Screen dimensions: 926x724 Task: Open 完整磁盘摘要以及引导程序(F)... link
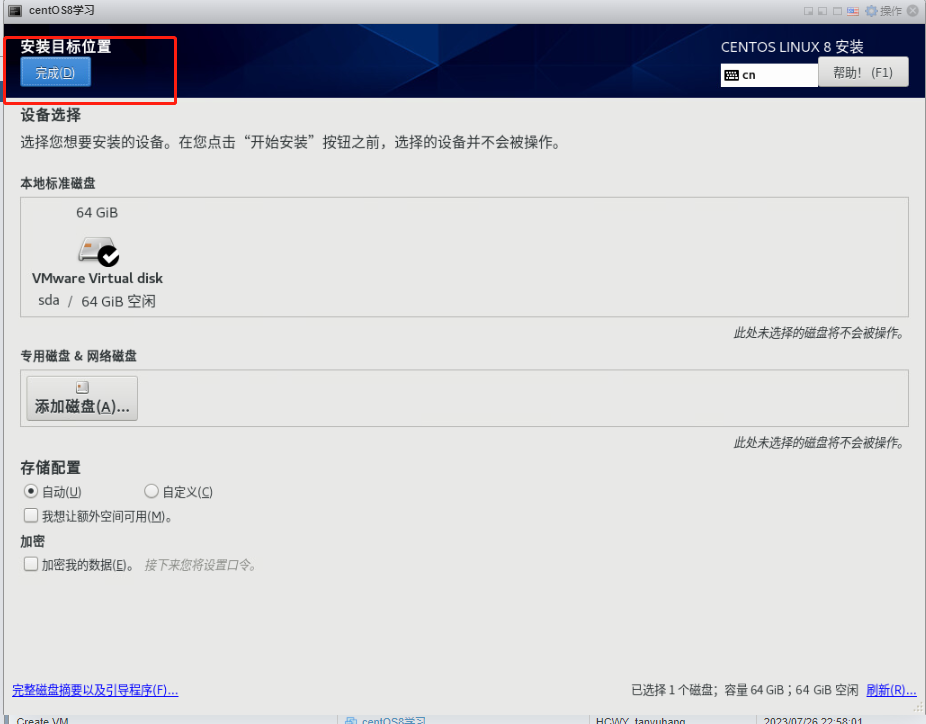(x=95, y=690)
